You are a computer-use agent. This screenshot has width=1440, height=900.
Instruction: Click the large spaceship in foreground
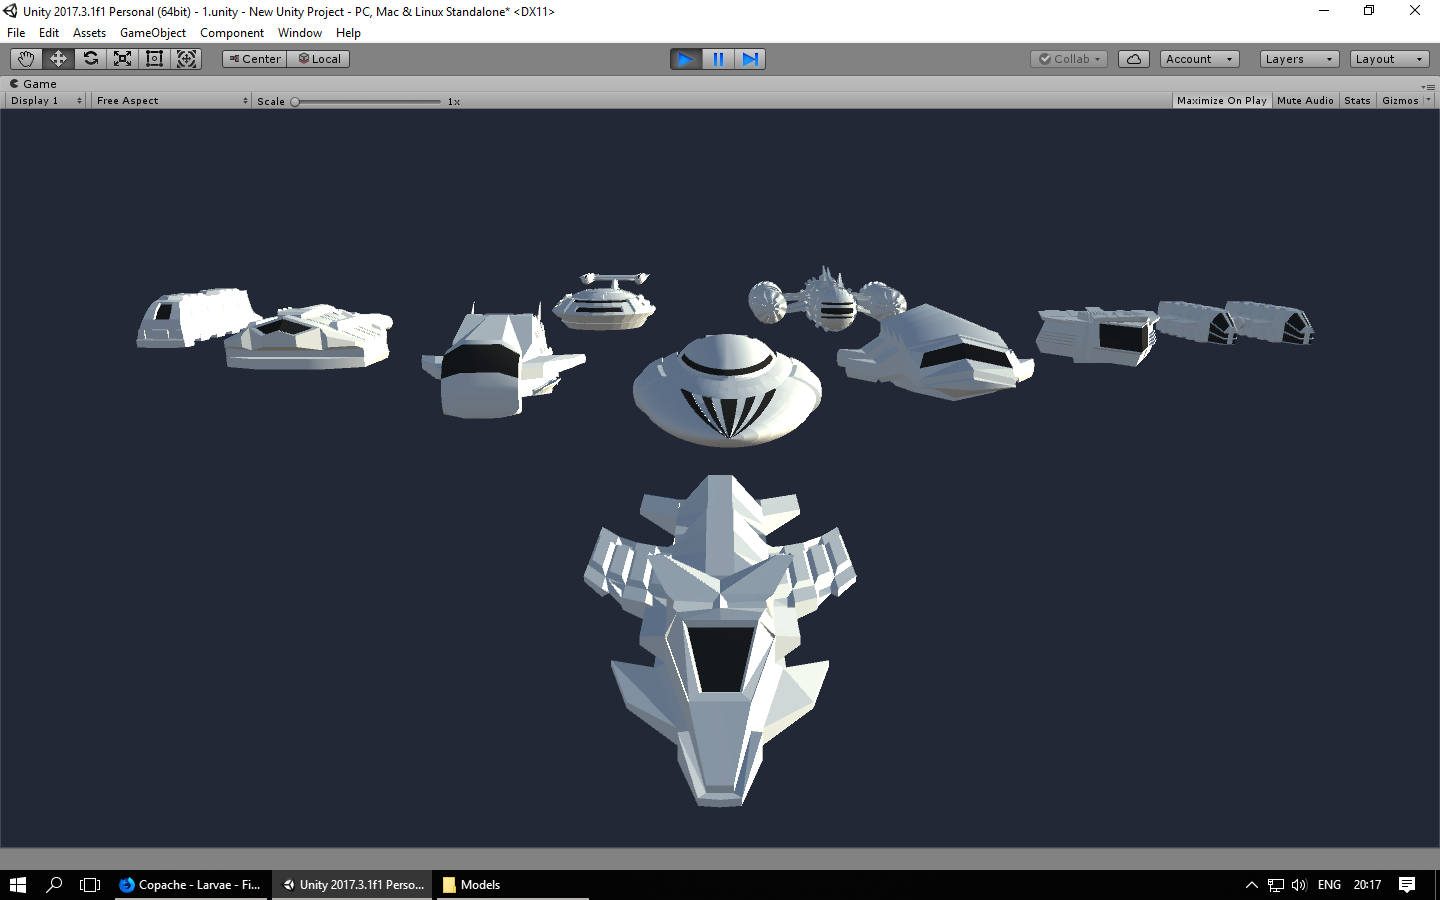coord(720,640)
